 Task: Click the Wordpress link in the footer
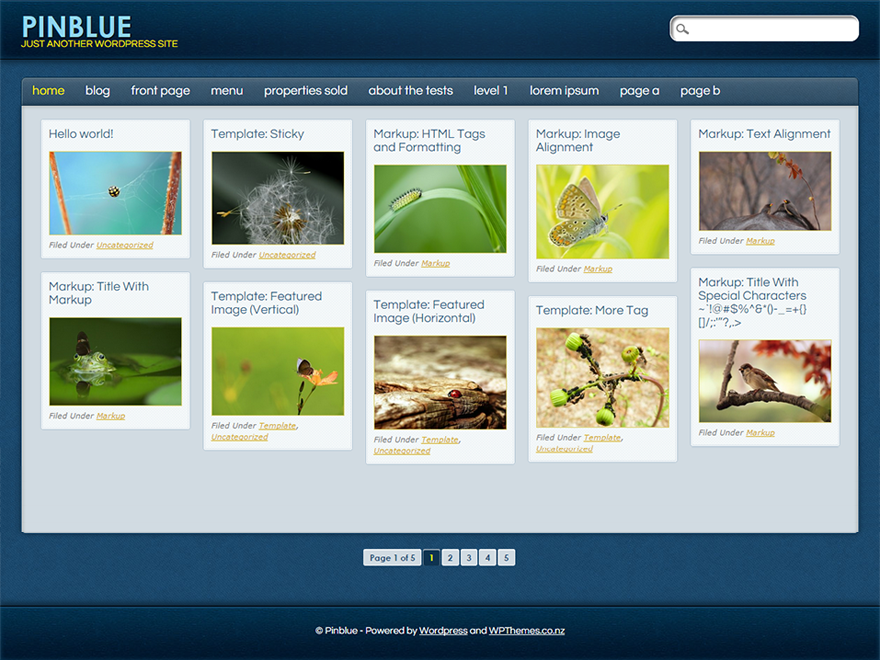[x=443, y=630]
